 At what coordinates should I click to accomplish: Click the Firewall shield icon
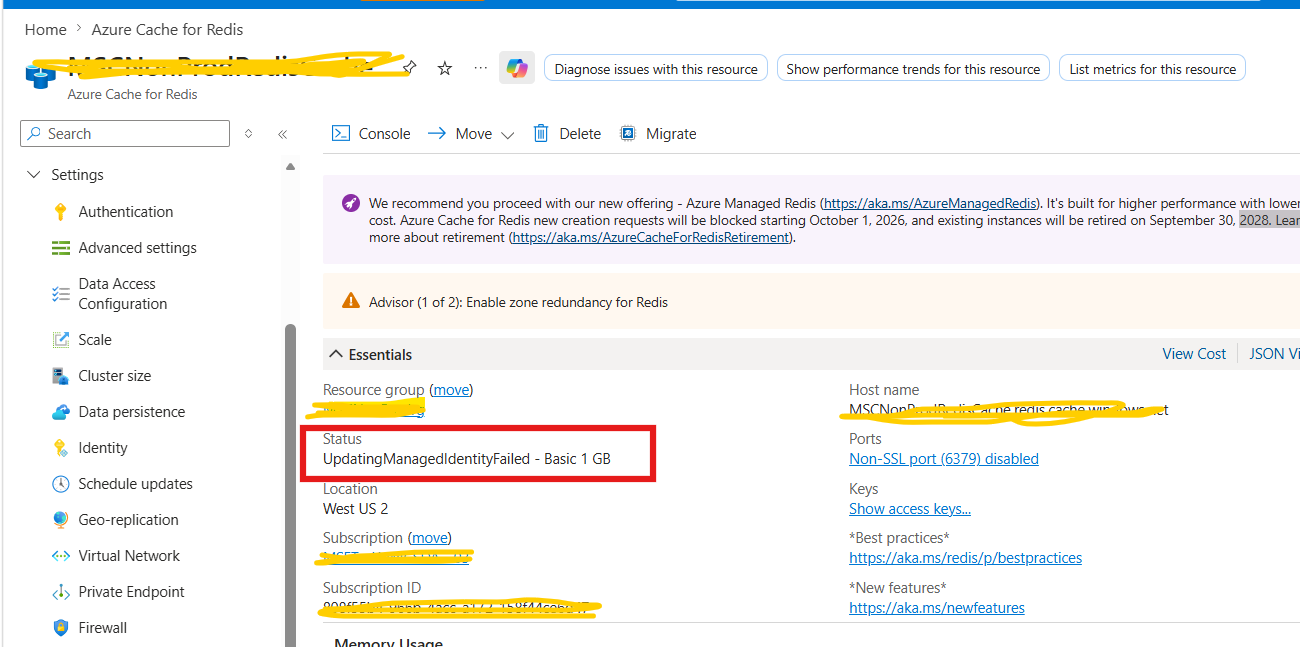point(61,628)
